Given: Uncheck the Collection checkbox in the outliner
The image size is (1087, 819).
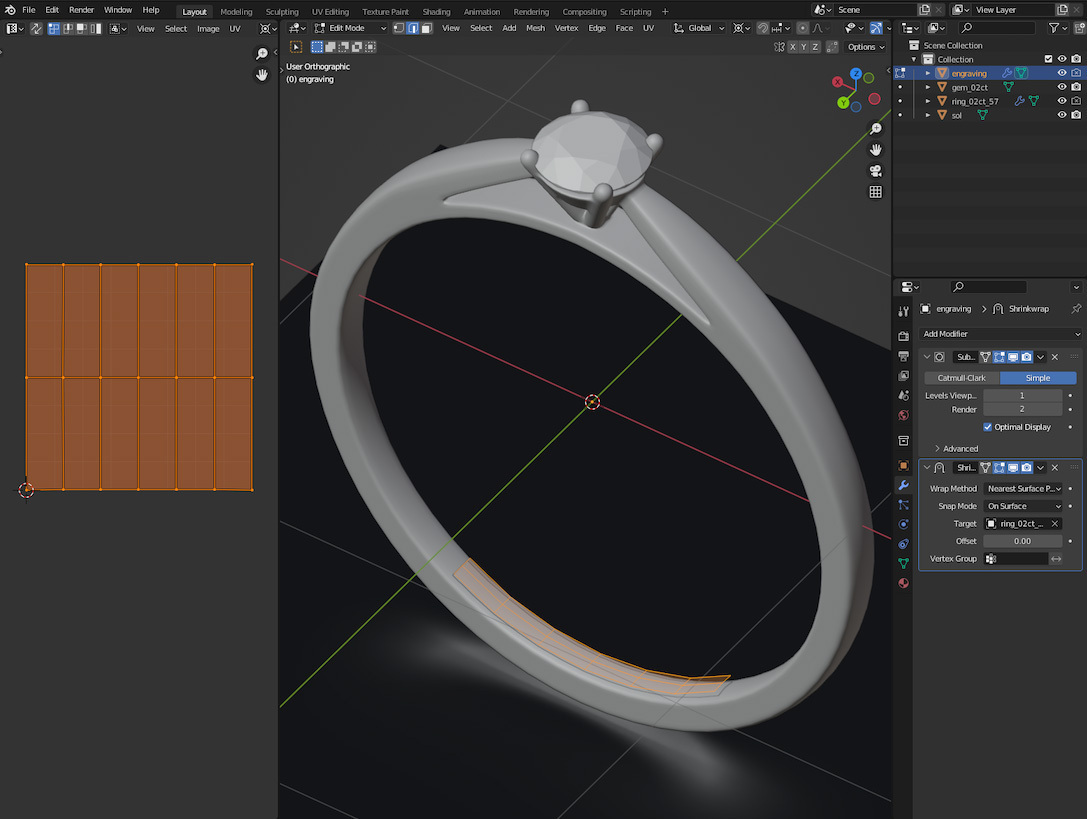Looking at the screenshot, I should click(1048, 58).
